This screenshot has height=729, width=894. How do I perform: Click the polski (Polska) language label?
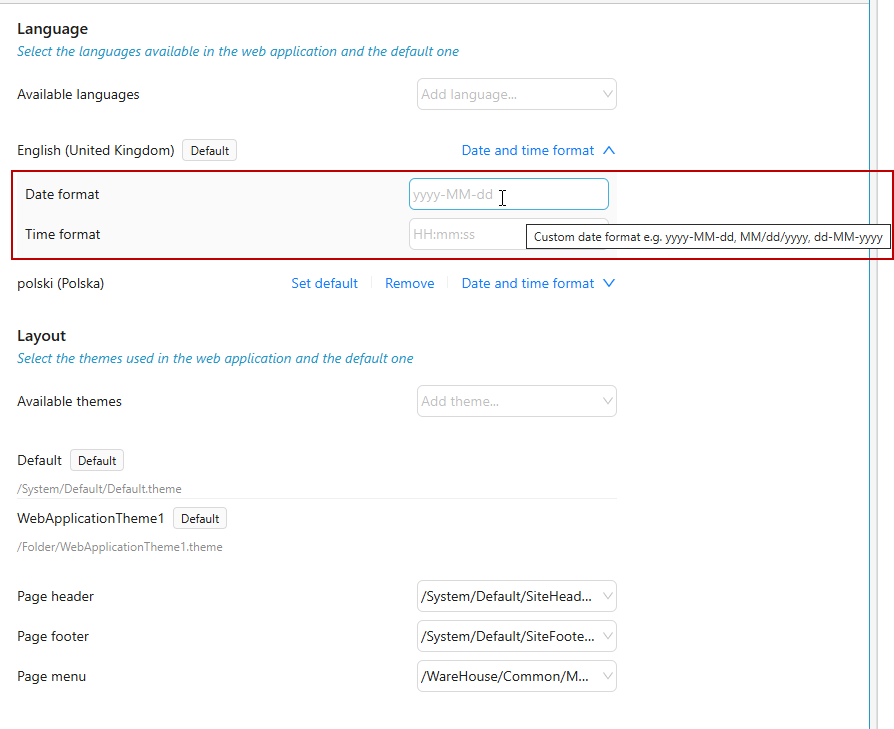point(60,283)
